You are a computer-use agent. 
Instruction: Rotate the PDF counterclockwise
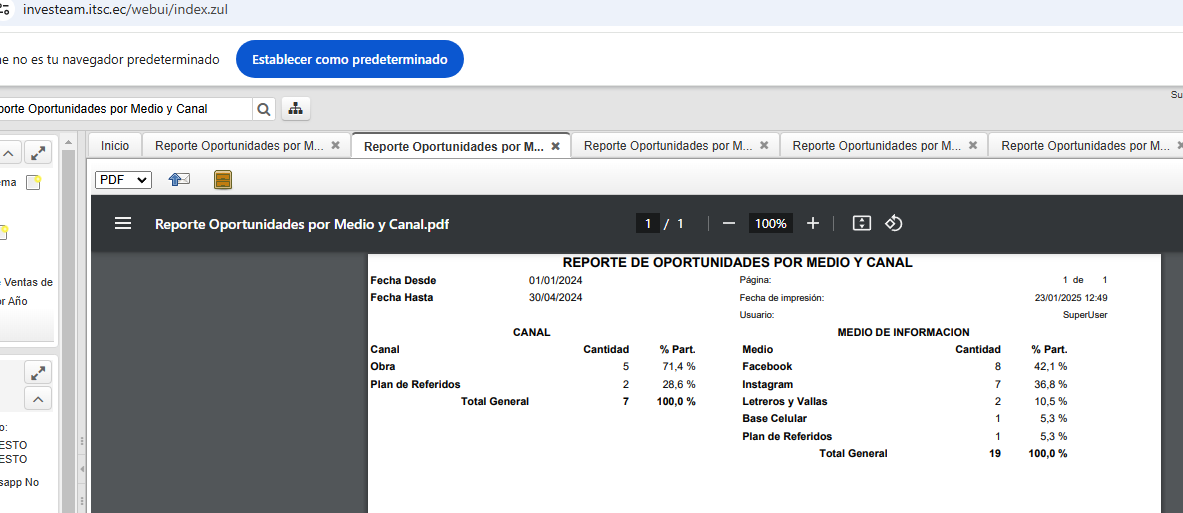tap(894, 224)
